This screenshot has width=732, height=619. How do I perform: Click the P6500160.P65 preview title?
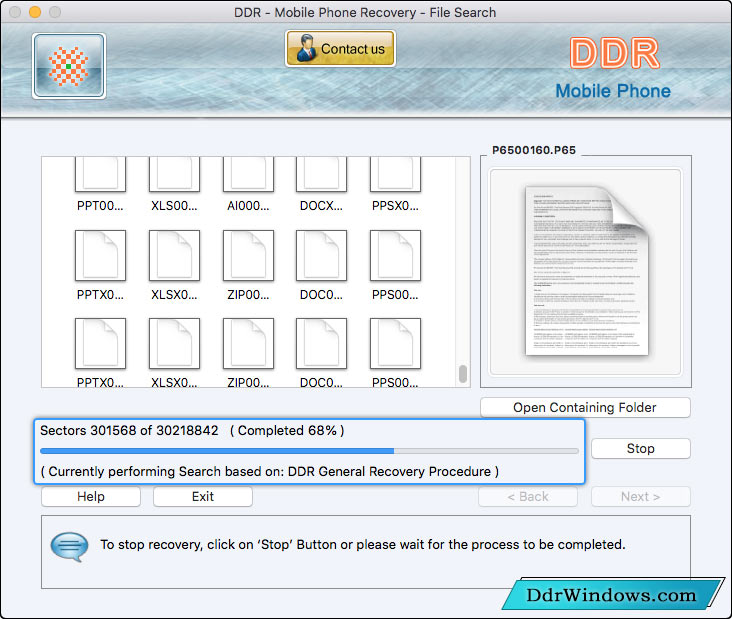534,150
